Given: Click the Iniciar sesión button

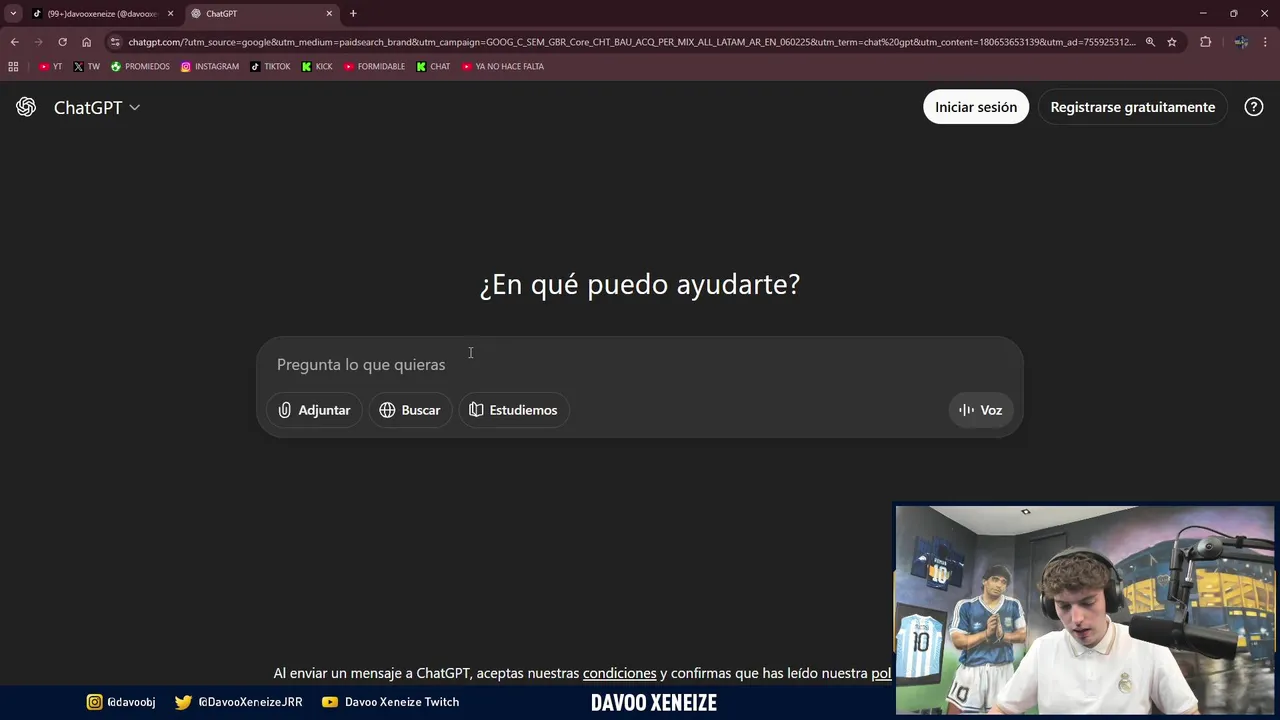Looking at the screenshot, I should tap(976, 107).
